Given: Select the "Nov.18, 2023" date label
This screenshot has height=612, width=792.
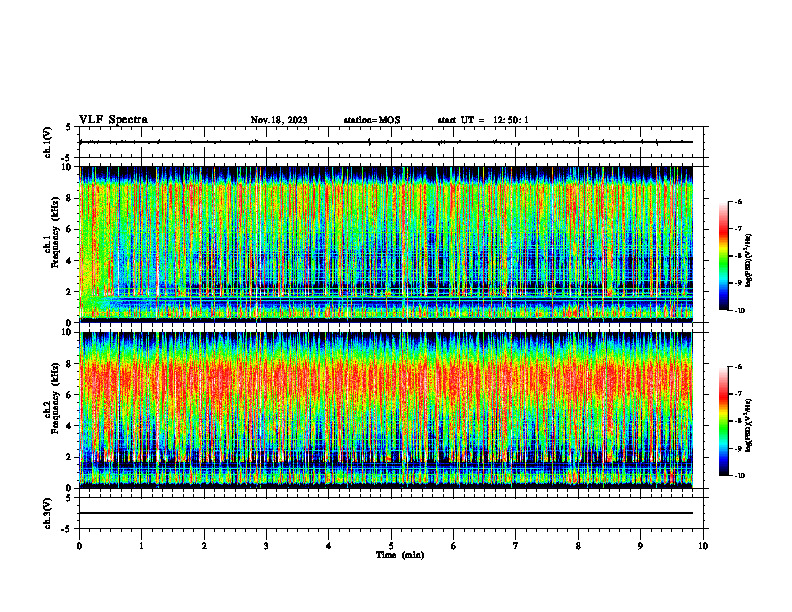Looking at the screenshot, I should coord(279,120).
